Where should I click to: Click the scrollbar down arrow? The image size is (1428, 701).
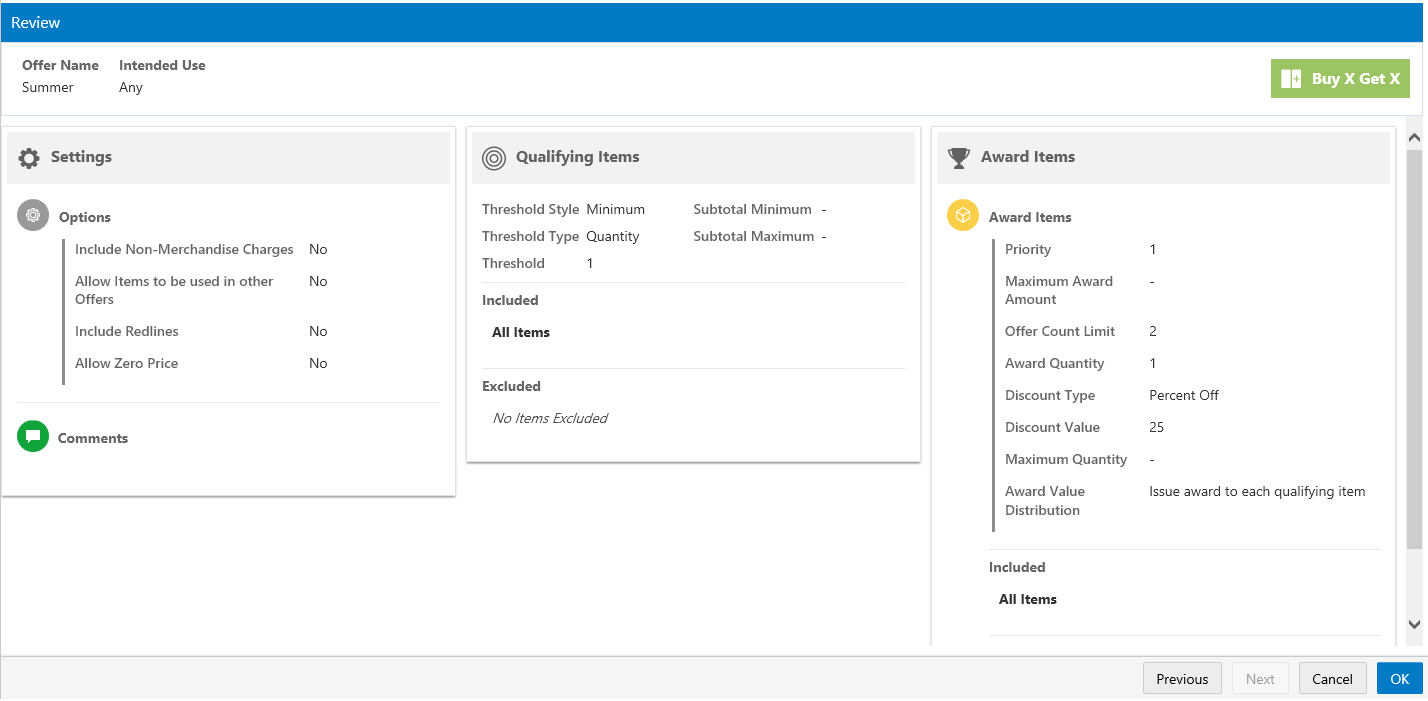[1414, 624]
